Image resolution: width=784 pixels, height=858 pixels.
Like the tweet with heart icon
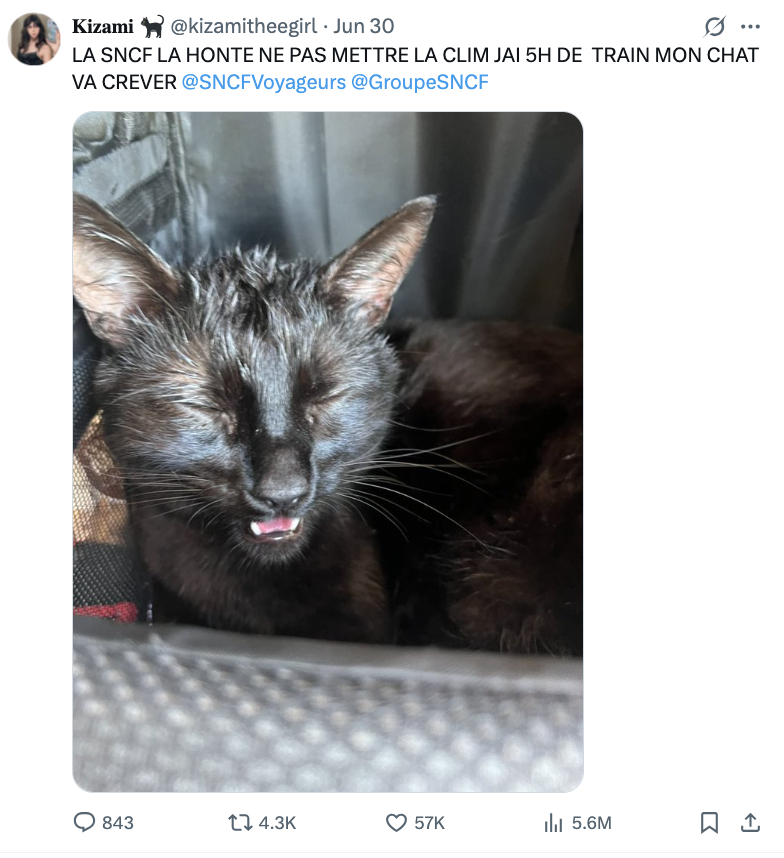pyautogui.click(x=397, y=822)
